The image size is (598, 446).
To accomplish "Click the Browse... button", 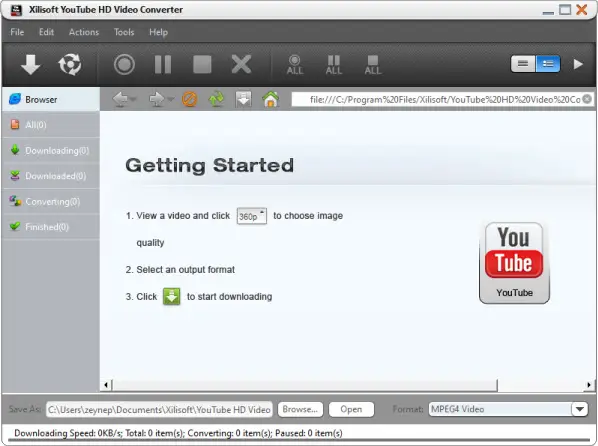I will point(300,409).
